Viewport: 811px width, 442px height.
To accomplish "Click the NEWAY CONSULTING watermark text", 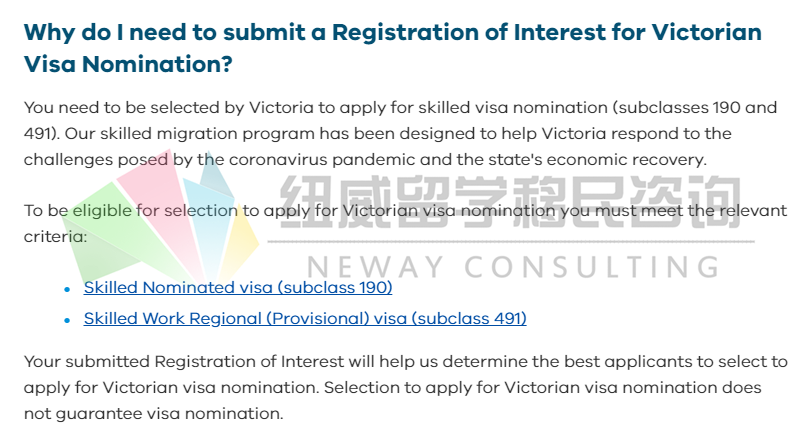I will [513, 267].
